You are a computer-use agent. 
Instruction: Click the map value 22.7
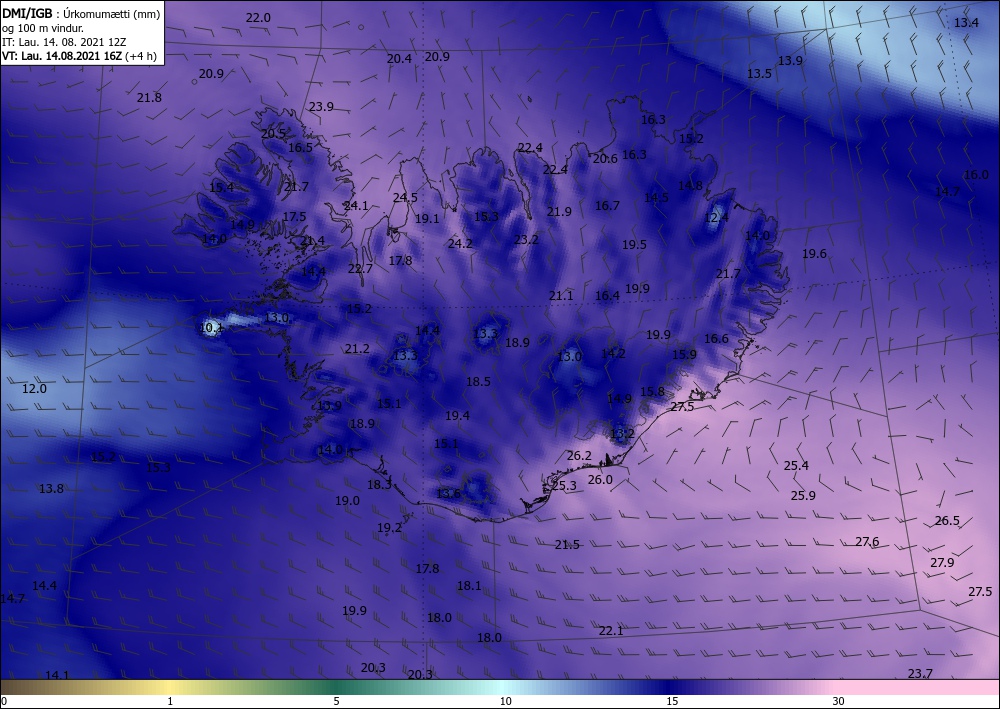(x=360, y=269)
